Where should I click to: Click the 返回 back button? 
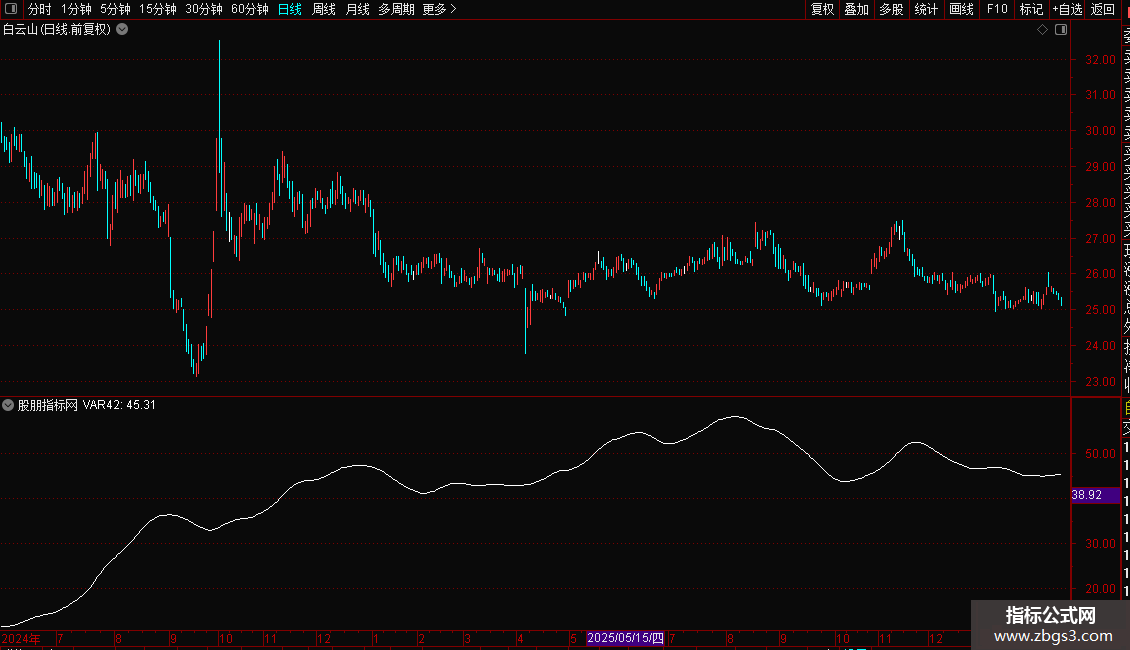click(x=1103, y=9)
